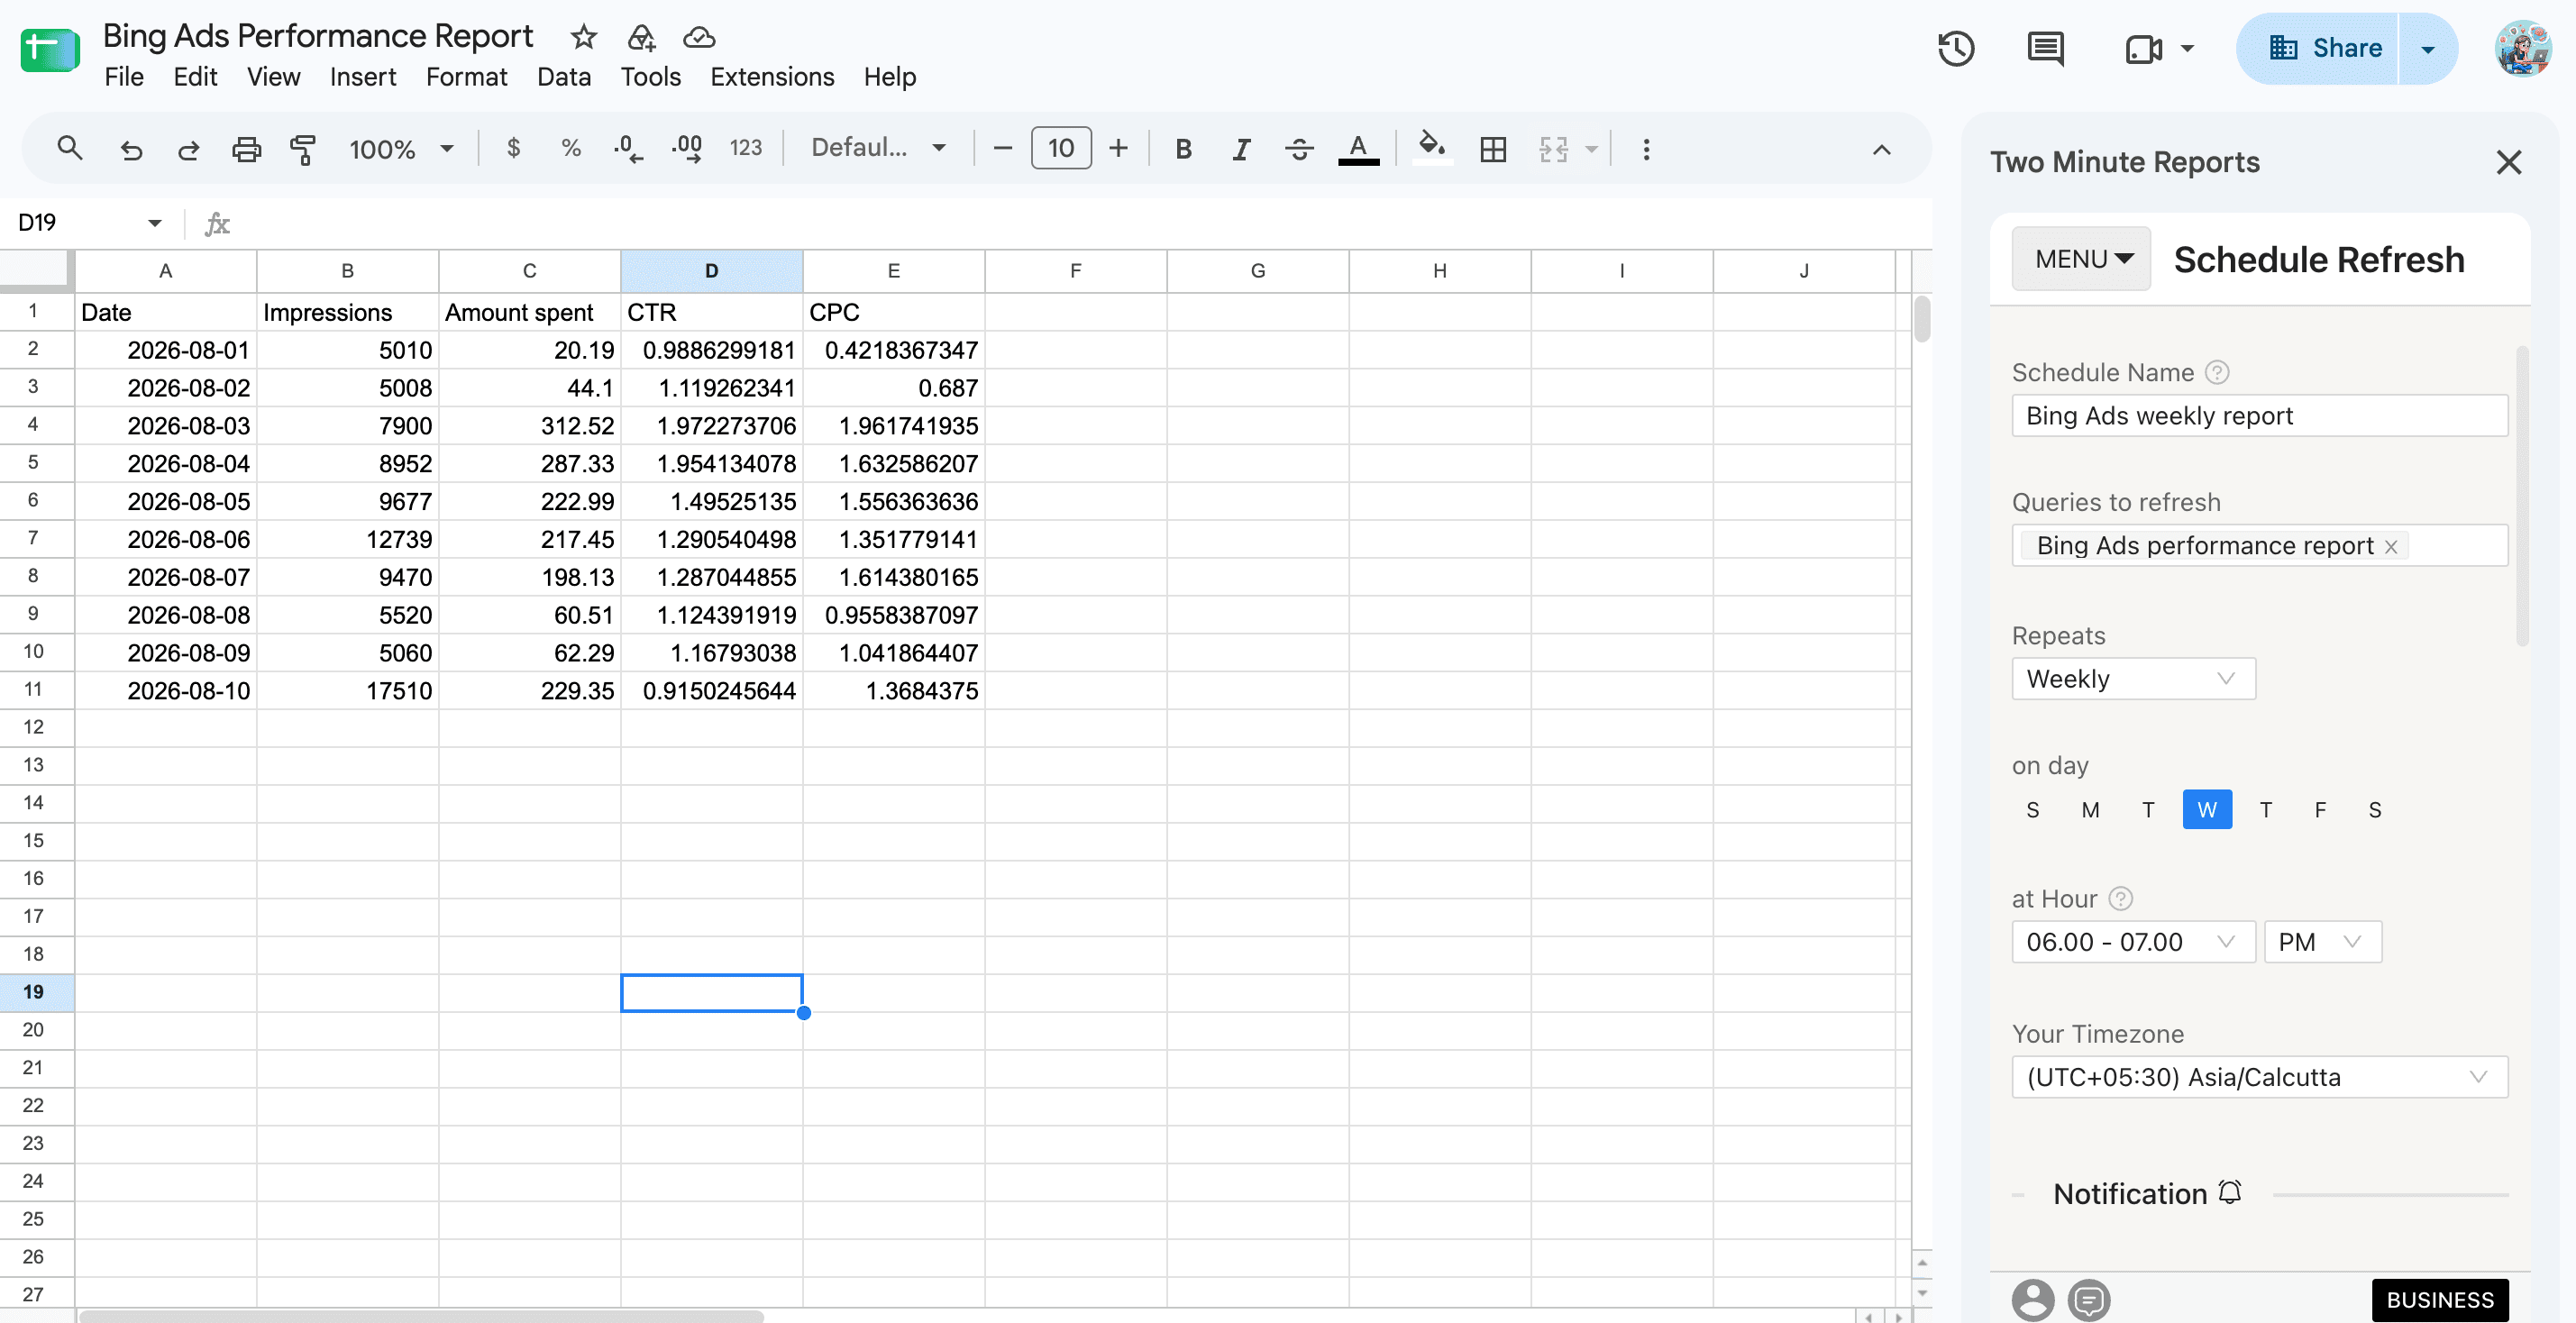
Task: Open the fill color picker
Action: click(1432, 149)
